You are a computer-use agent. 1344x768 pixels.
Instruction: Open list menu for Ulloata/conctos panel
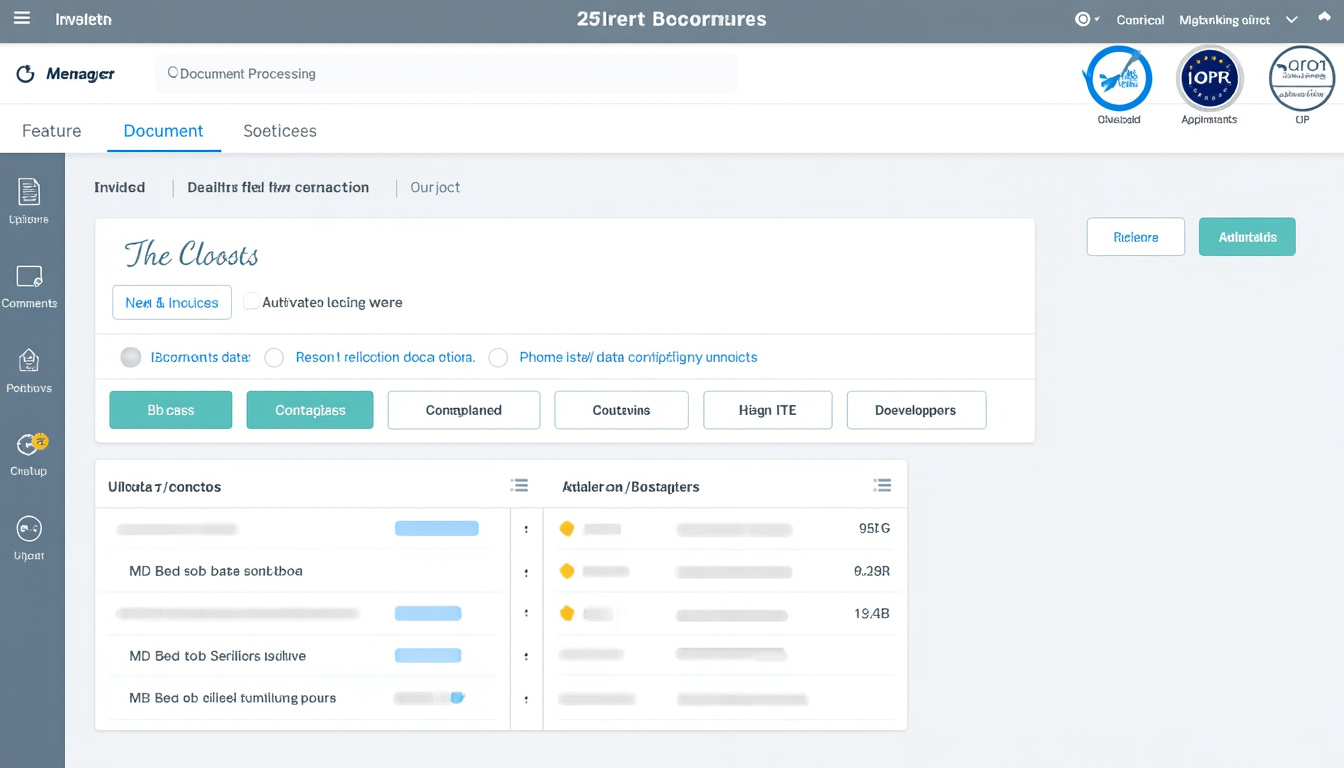519,485
